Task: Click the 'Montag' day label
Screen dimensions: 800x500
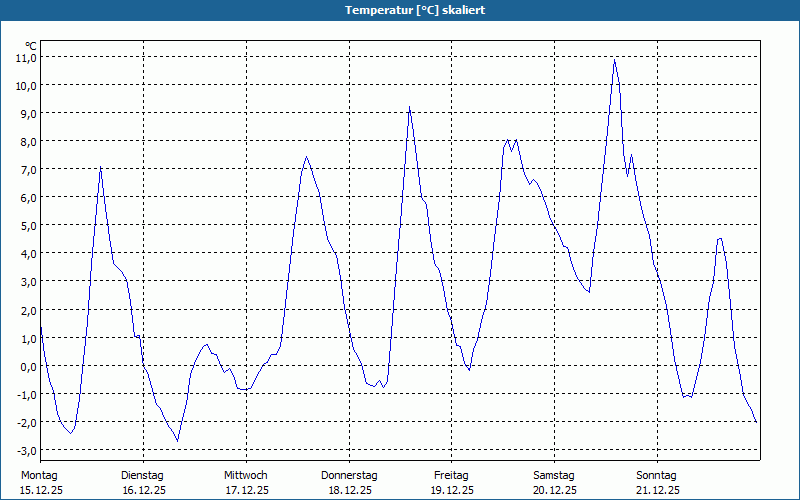Action: tap(39, 476)
